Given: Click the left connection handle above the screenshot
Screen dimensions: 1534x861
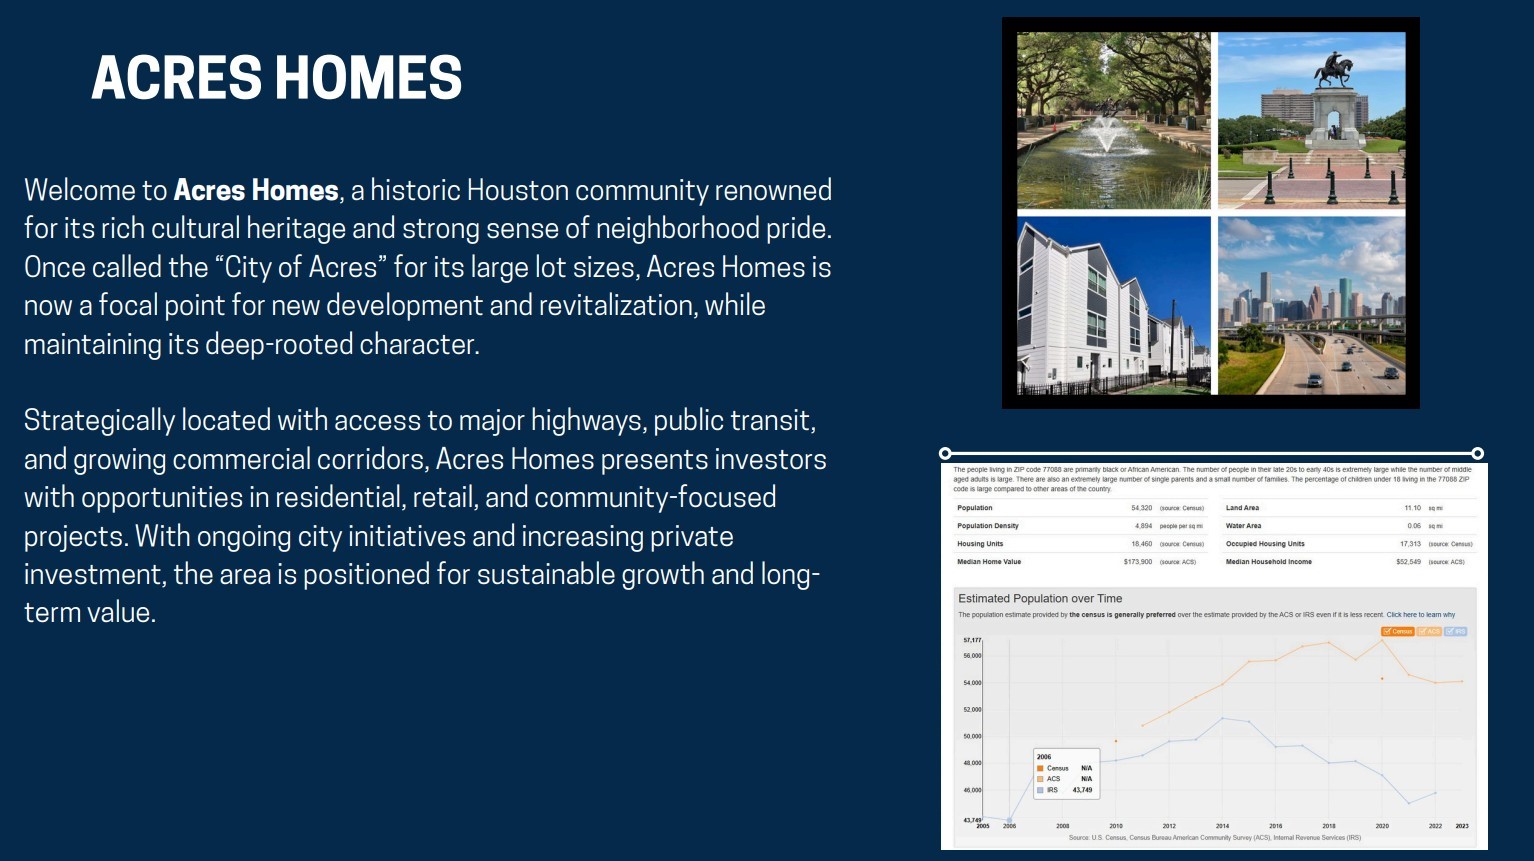Looking at the screenshot, I should point(944,453).
